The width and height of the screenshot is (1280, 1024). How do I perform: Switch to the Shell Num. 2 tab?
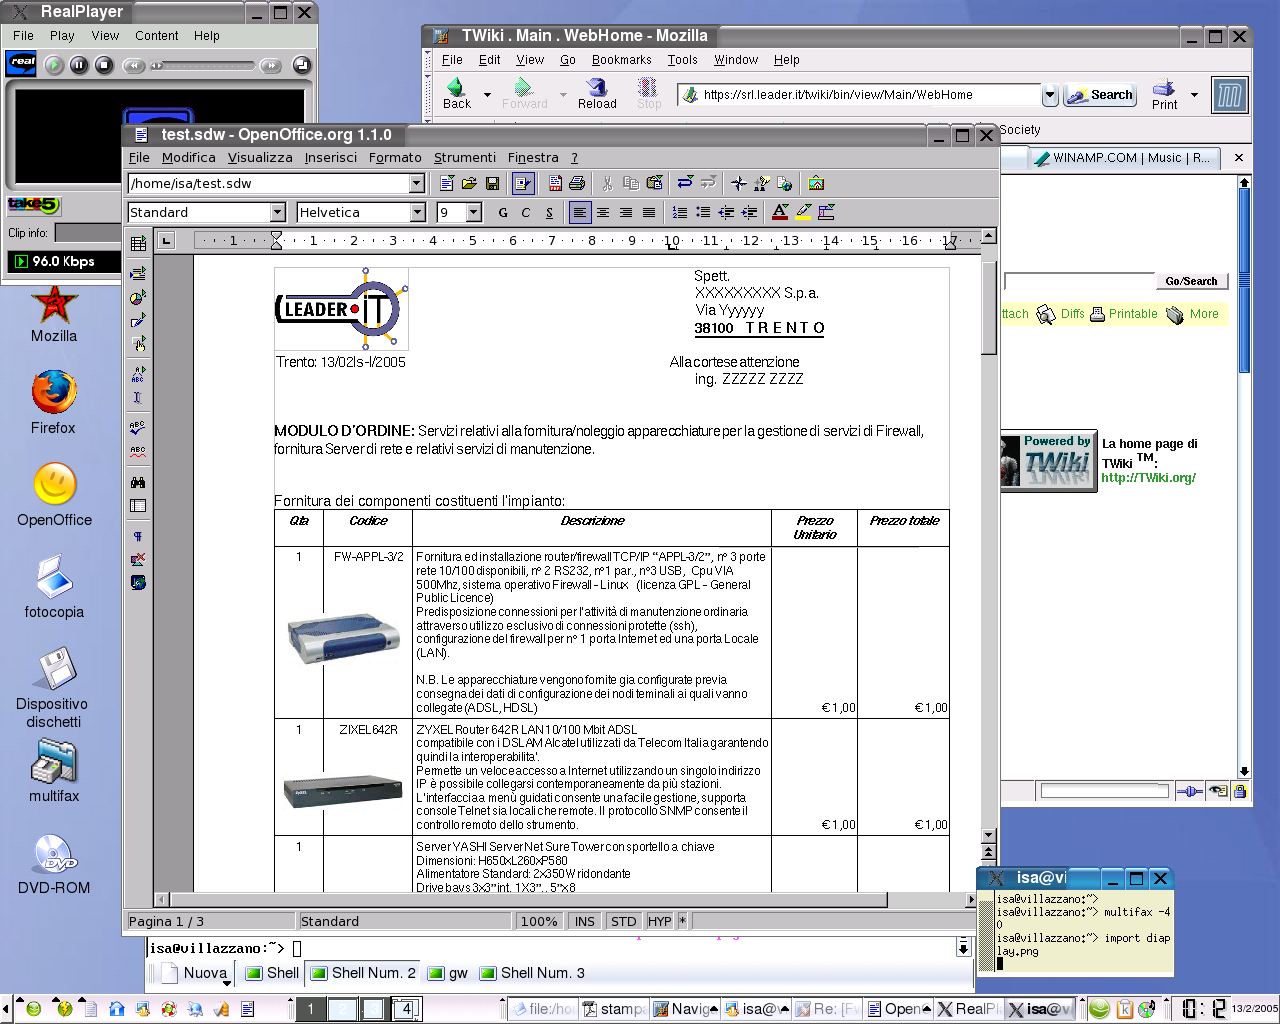click(x=363, y=973)
